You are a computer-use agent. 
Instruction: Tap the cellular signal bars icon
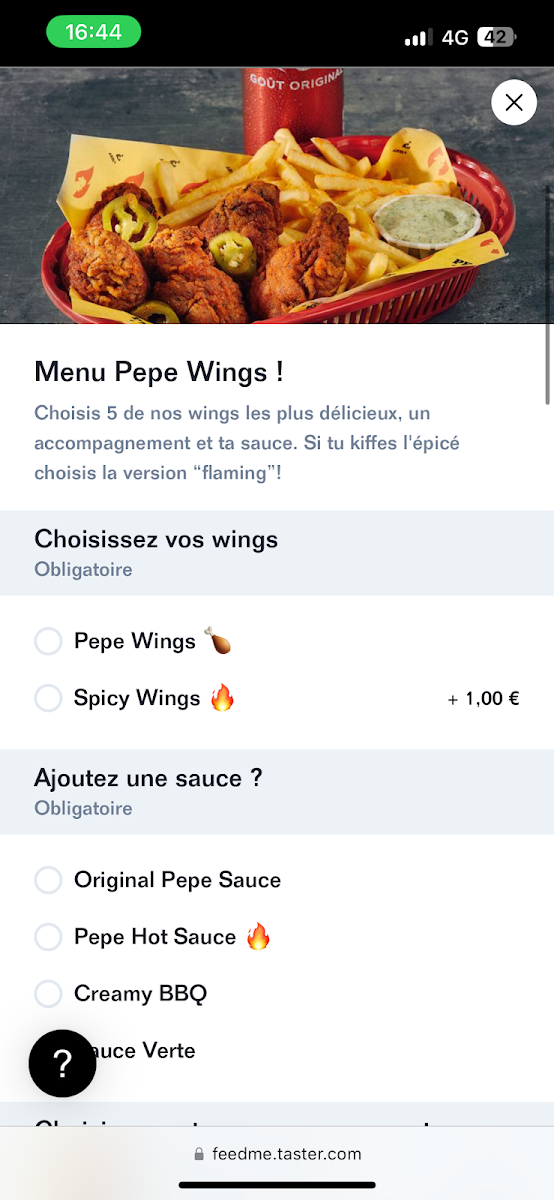coord(417,38)
